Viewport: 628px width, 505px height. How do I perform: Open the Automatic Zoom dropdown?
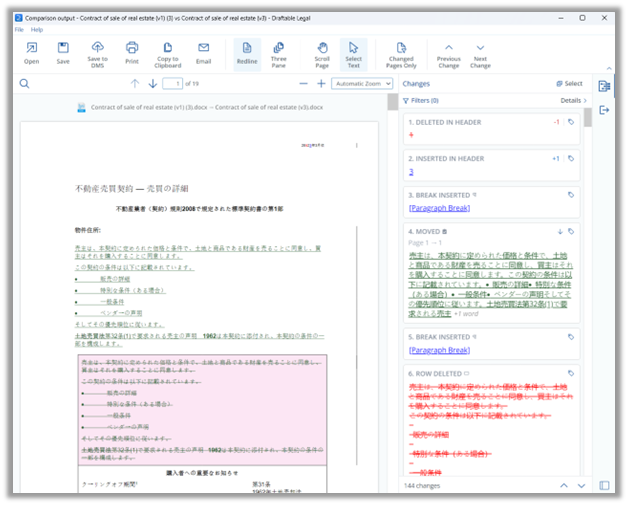[362, 84]
